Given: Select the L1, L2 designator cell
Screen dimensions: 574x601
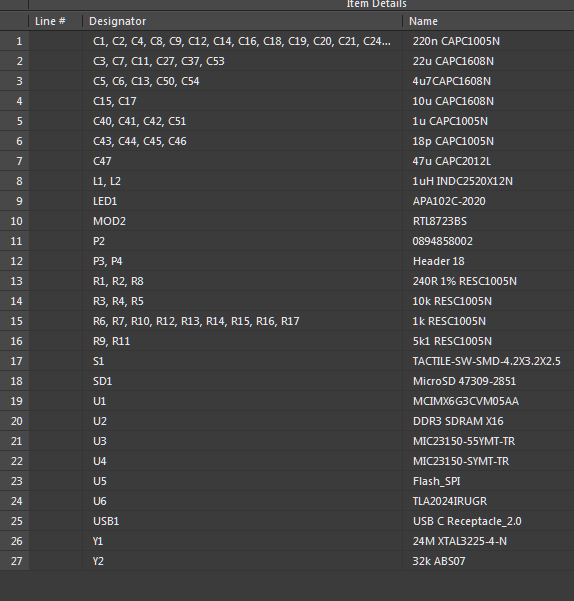Looking at the screenshot, I should coord(243,181).
